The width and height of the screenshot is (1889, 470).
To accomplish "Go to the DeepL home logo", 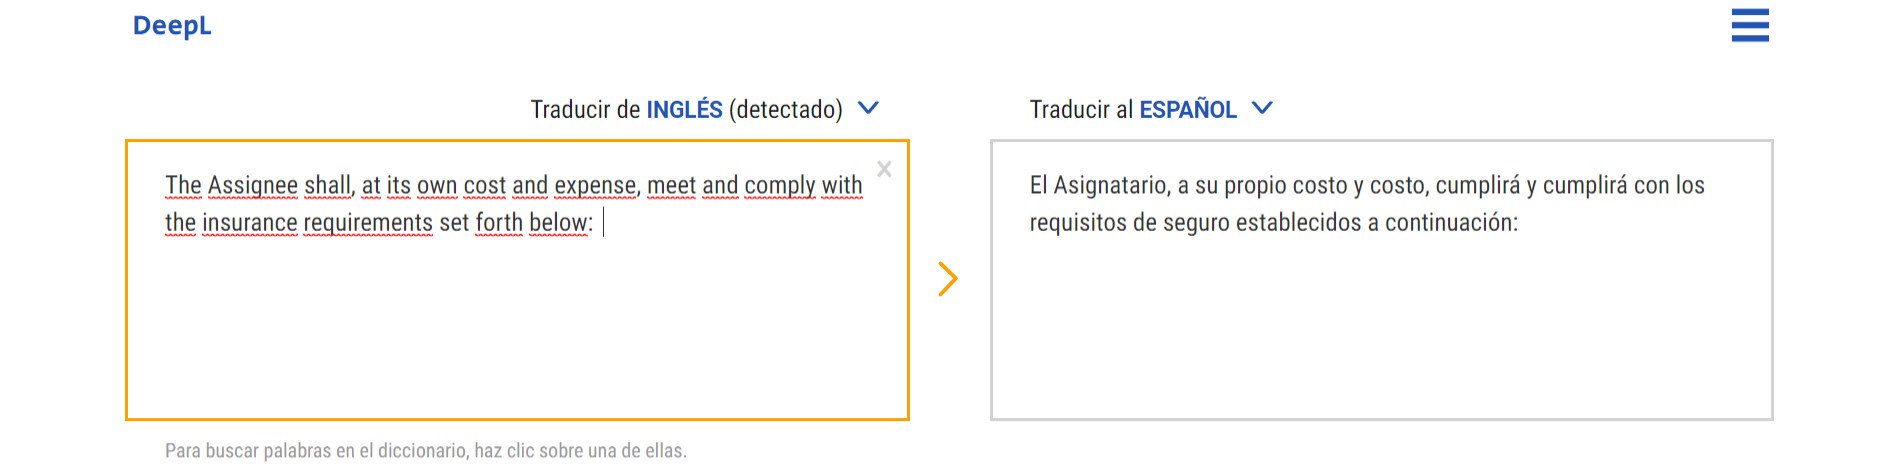I will click(172, 26).
